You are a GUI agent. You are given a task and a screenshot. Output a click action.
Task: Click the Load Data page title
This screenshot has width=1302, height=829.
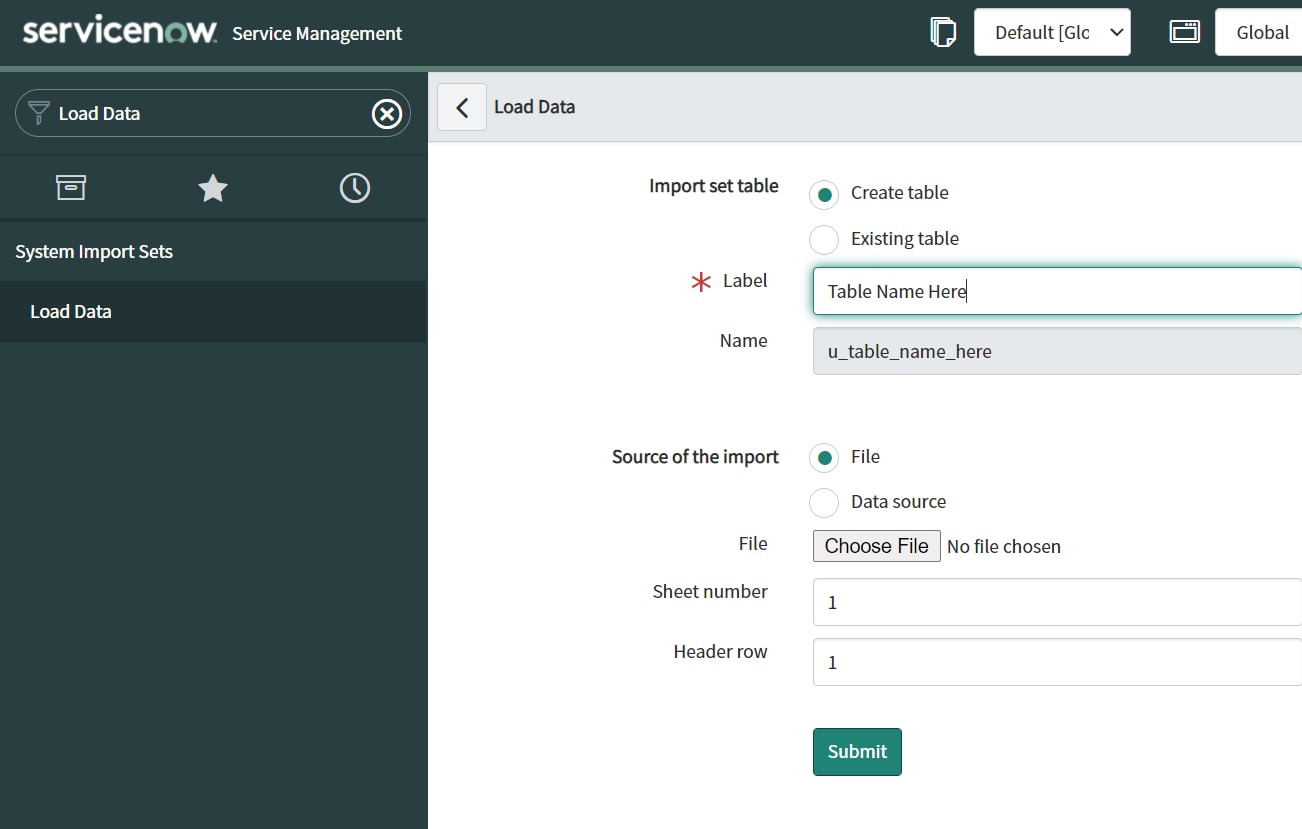click(x=534, y=107)
